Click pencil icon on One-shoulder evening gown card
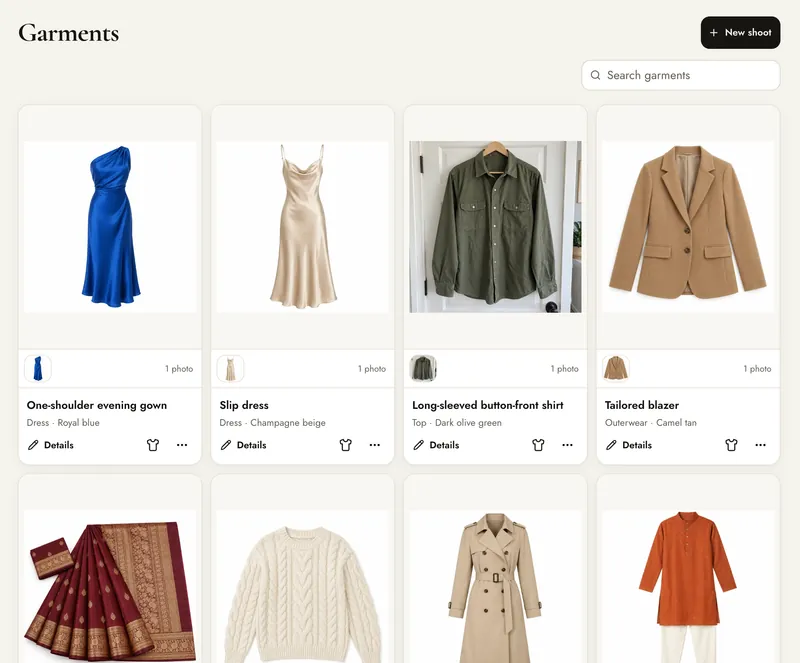Image resolution: width=800 pixels, height=663 pixels. 33,445
